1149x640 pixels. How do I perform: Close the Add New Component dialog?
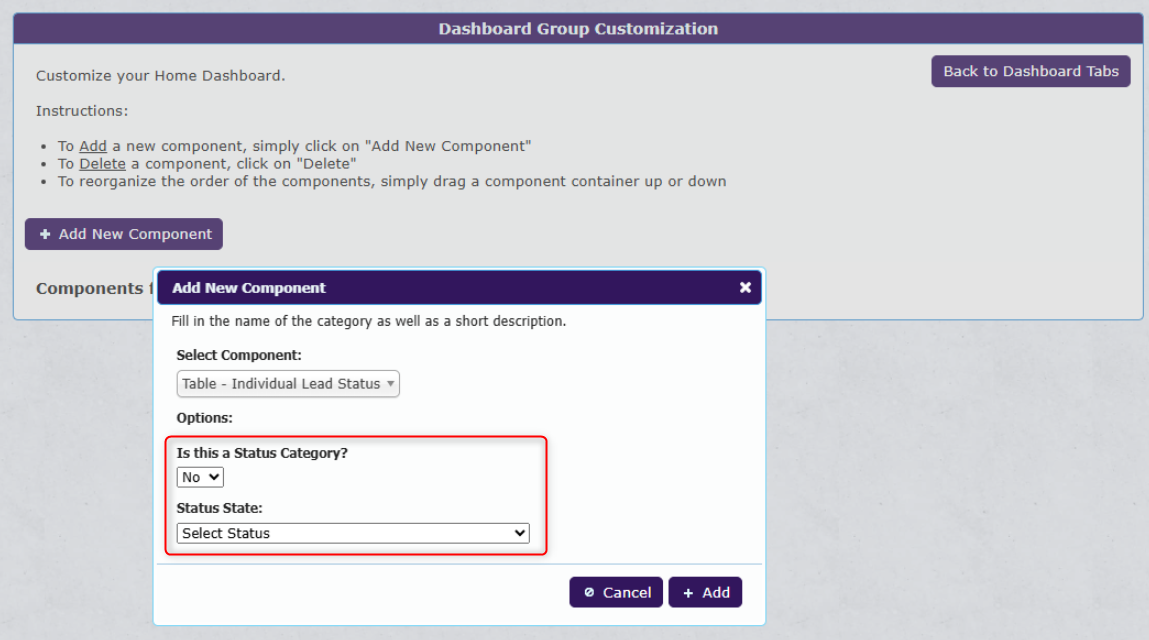pyautogui.click(x=745, y=287)
